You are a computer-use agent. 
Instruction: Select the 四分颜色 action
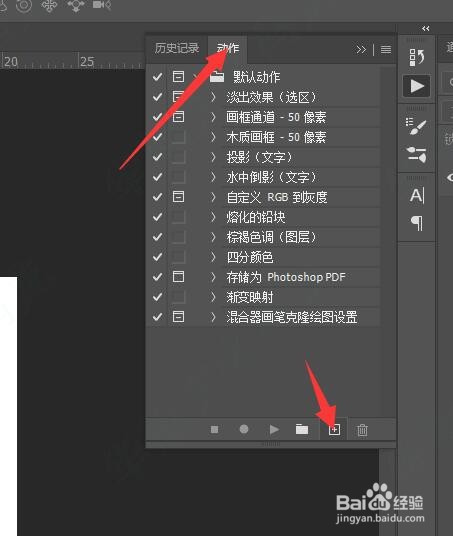click(250, 257)
